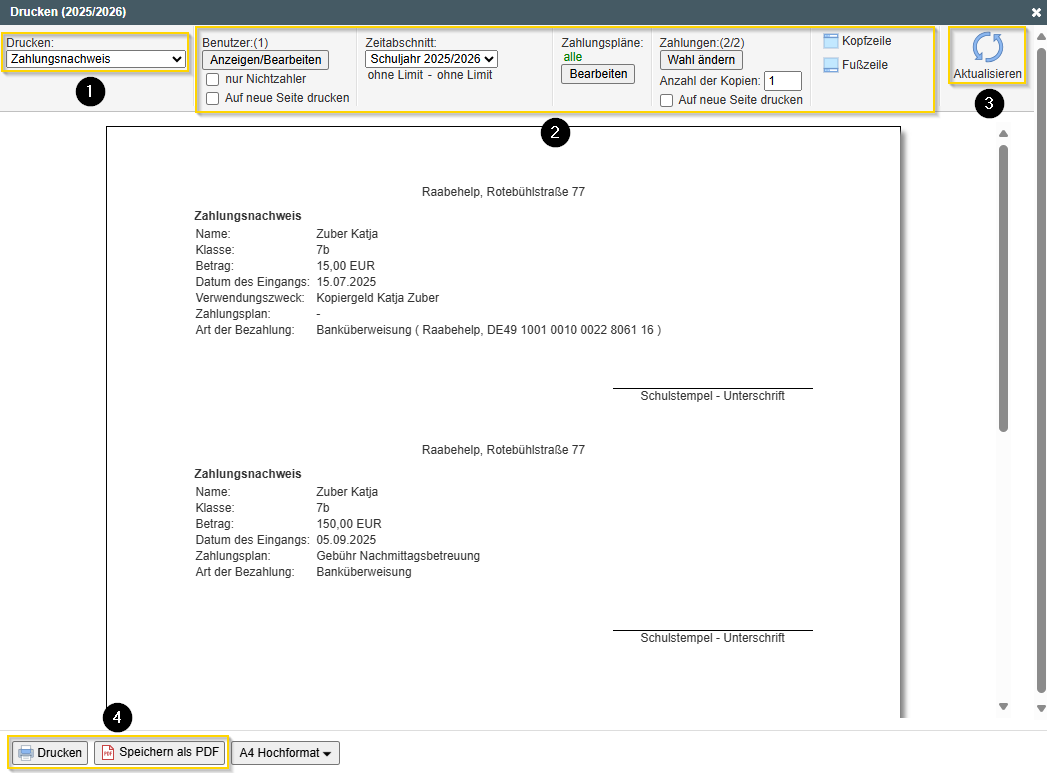Image resolution: width=1047 pixels, height=773 pixels.
Task: Click the Anzahl der Kopien input field
Action: (782, 81)
